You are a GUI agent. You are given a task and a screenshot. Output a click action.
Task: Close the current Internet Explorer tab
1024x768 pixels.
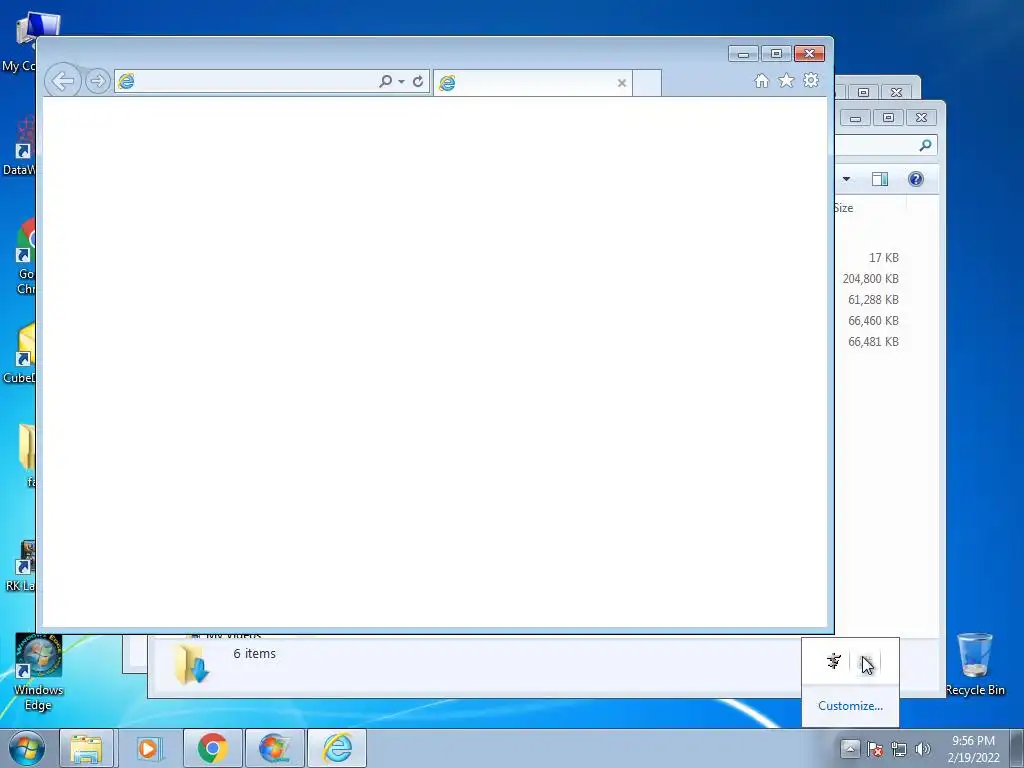point(622,83)
